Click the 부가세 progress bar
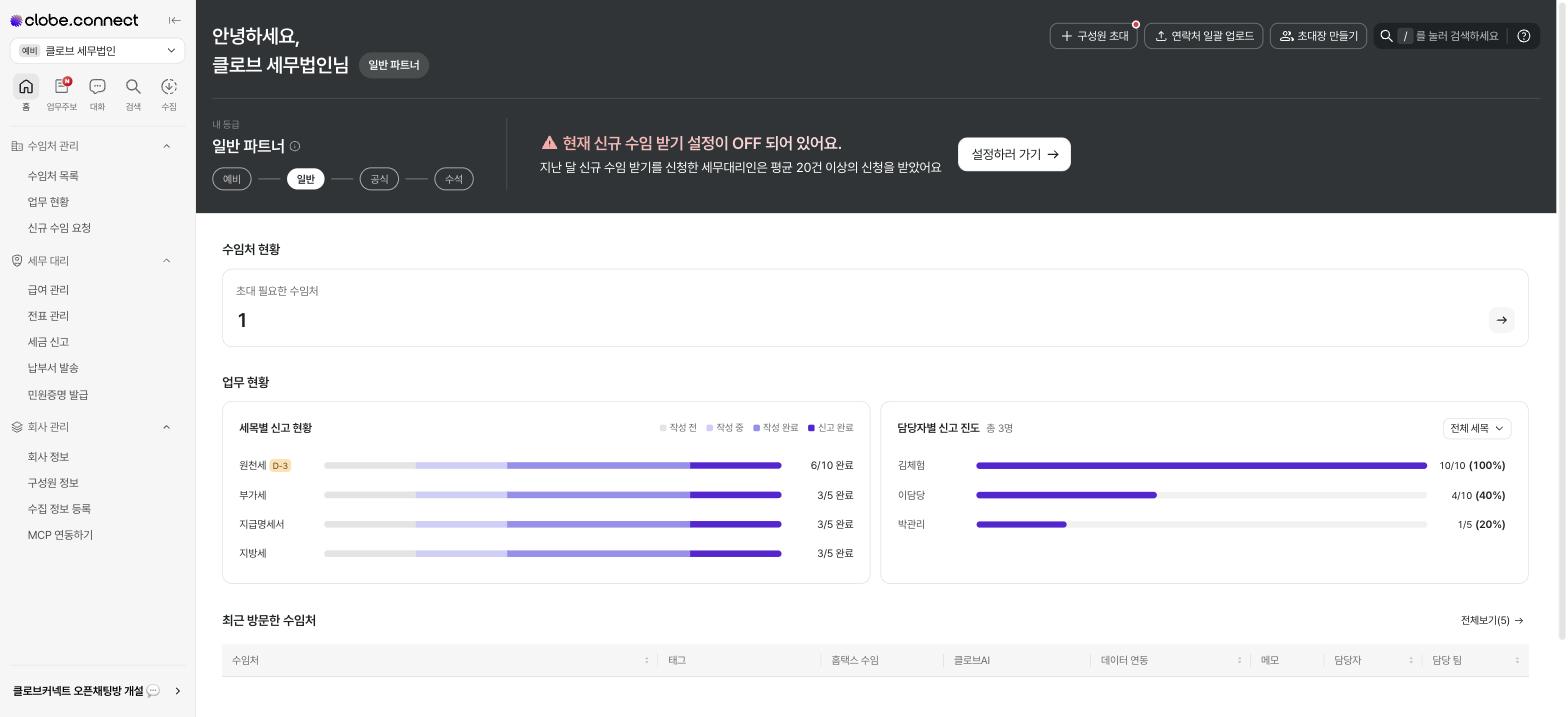Screen dimensions: 1568x717 coord(553,495)
